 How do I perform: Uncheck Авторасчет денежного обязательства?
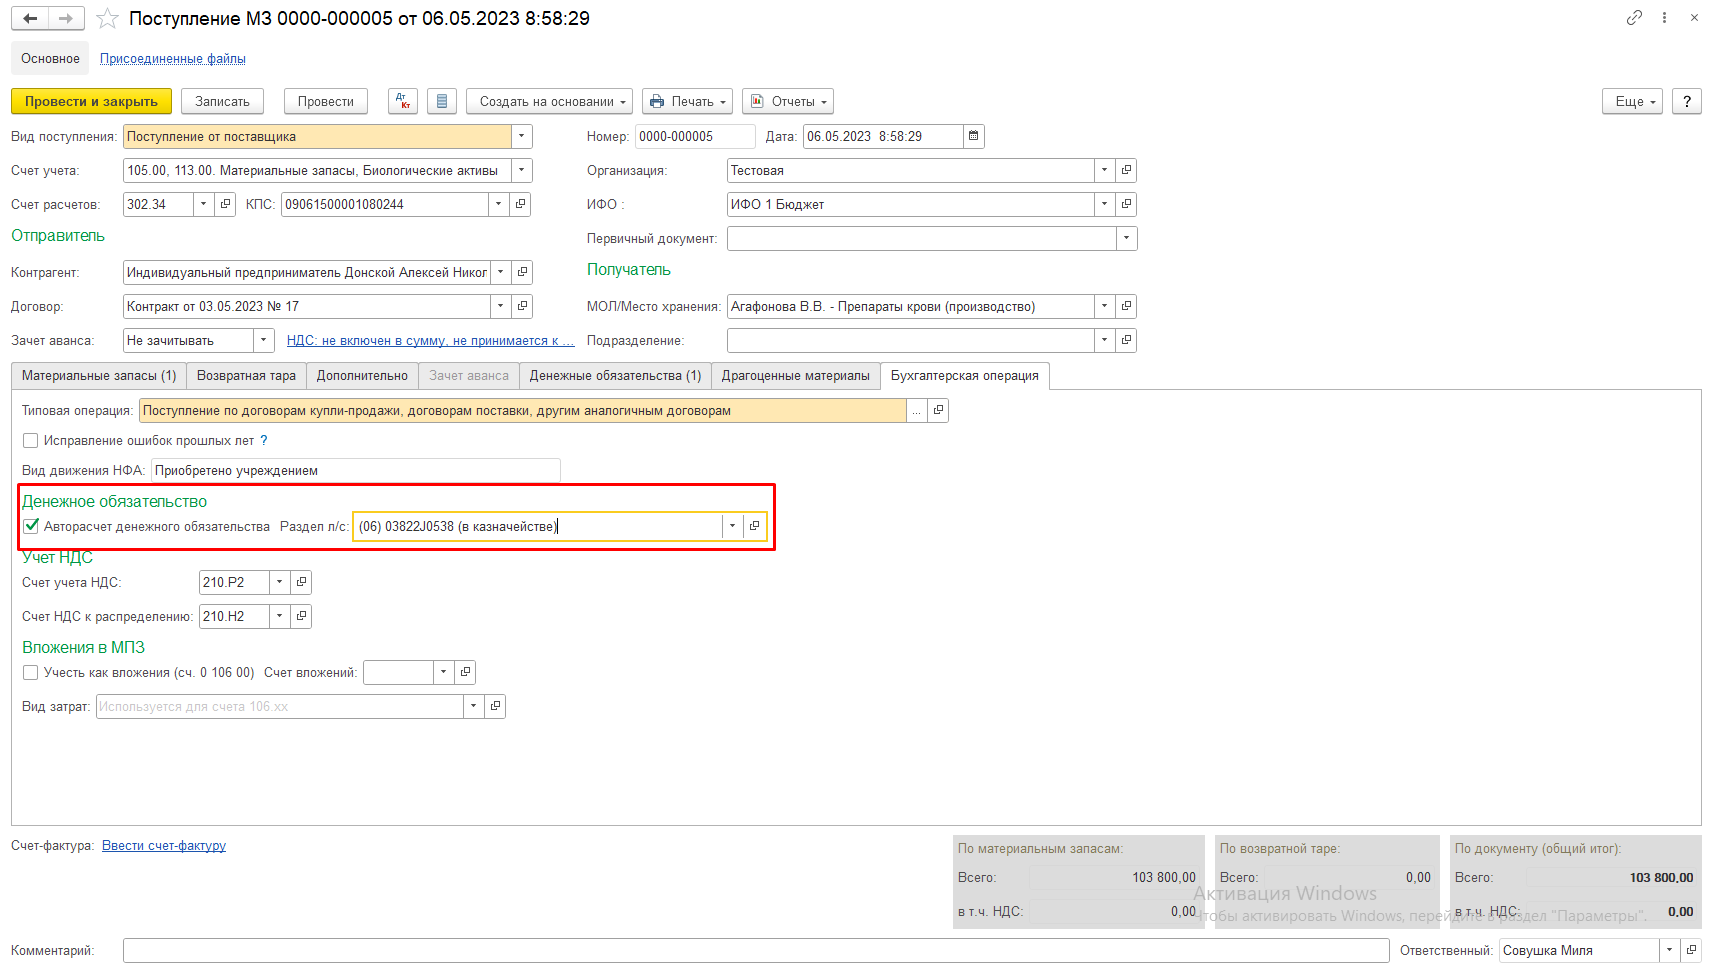31,526
